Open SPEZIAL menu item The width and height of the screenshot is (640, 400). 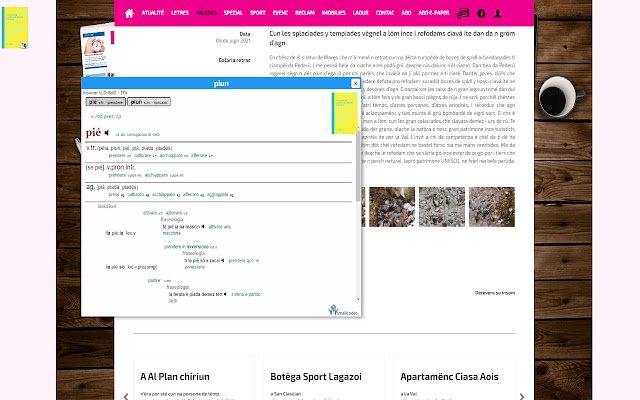pyautogui.click(x=233, y=13)
